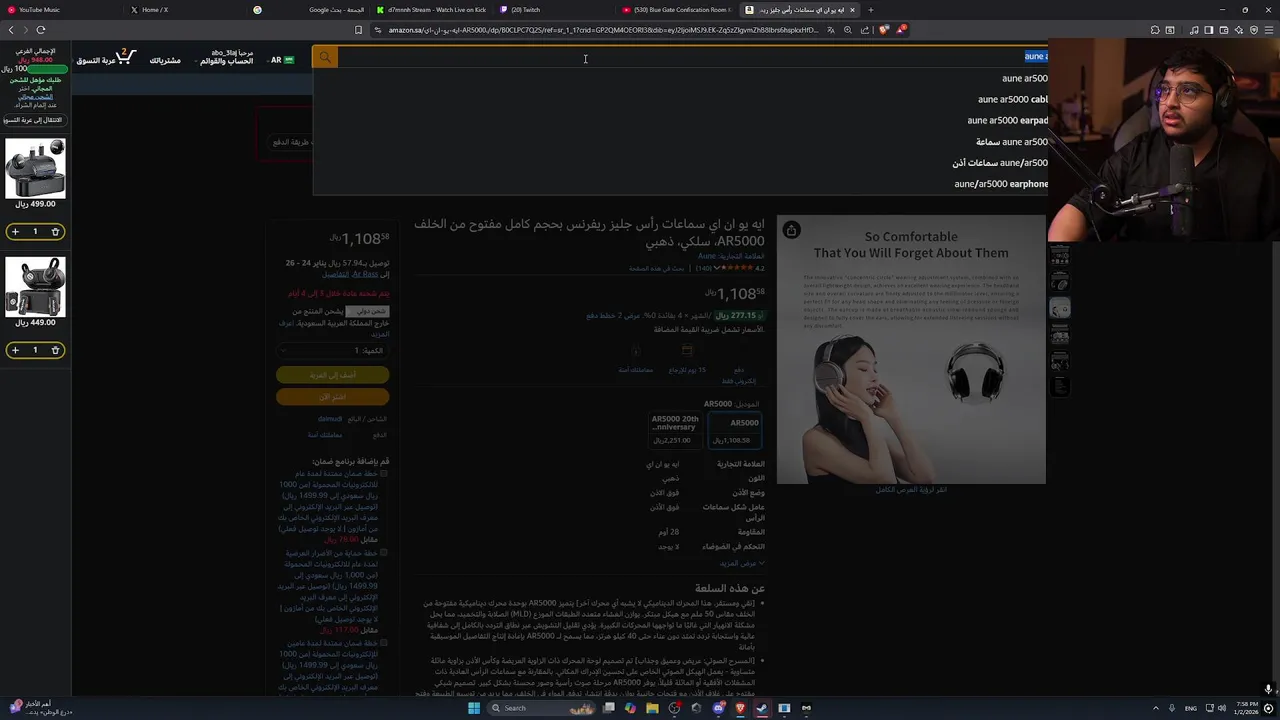Open the Task View icon on the taskbar
The image size is (1280, 720).
(608, 708)
